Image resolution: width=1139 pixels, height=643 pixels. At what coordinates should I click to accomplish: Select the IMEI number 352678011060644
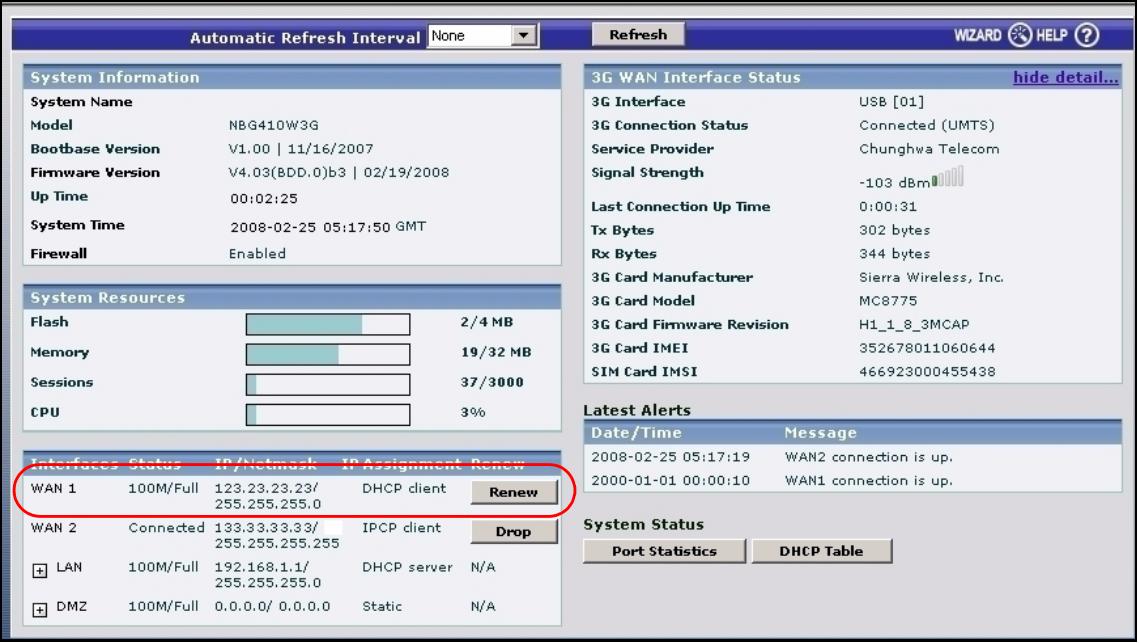[x=927, y=348]
